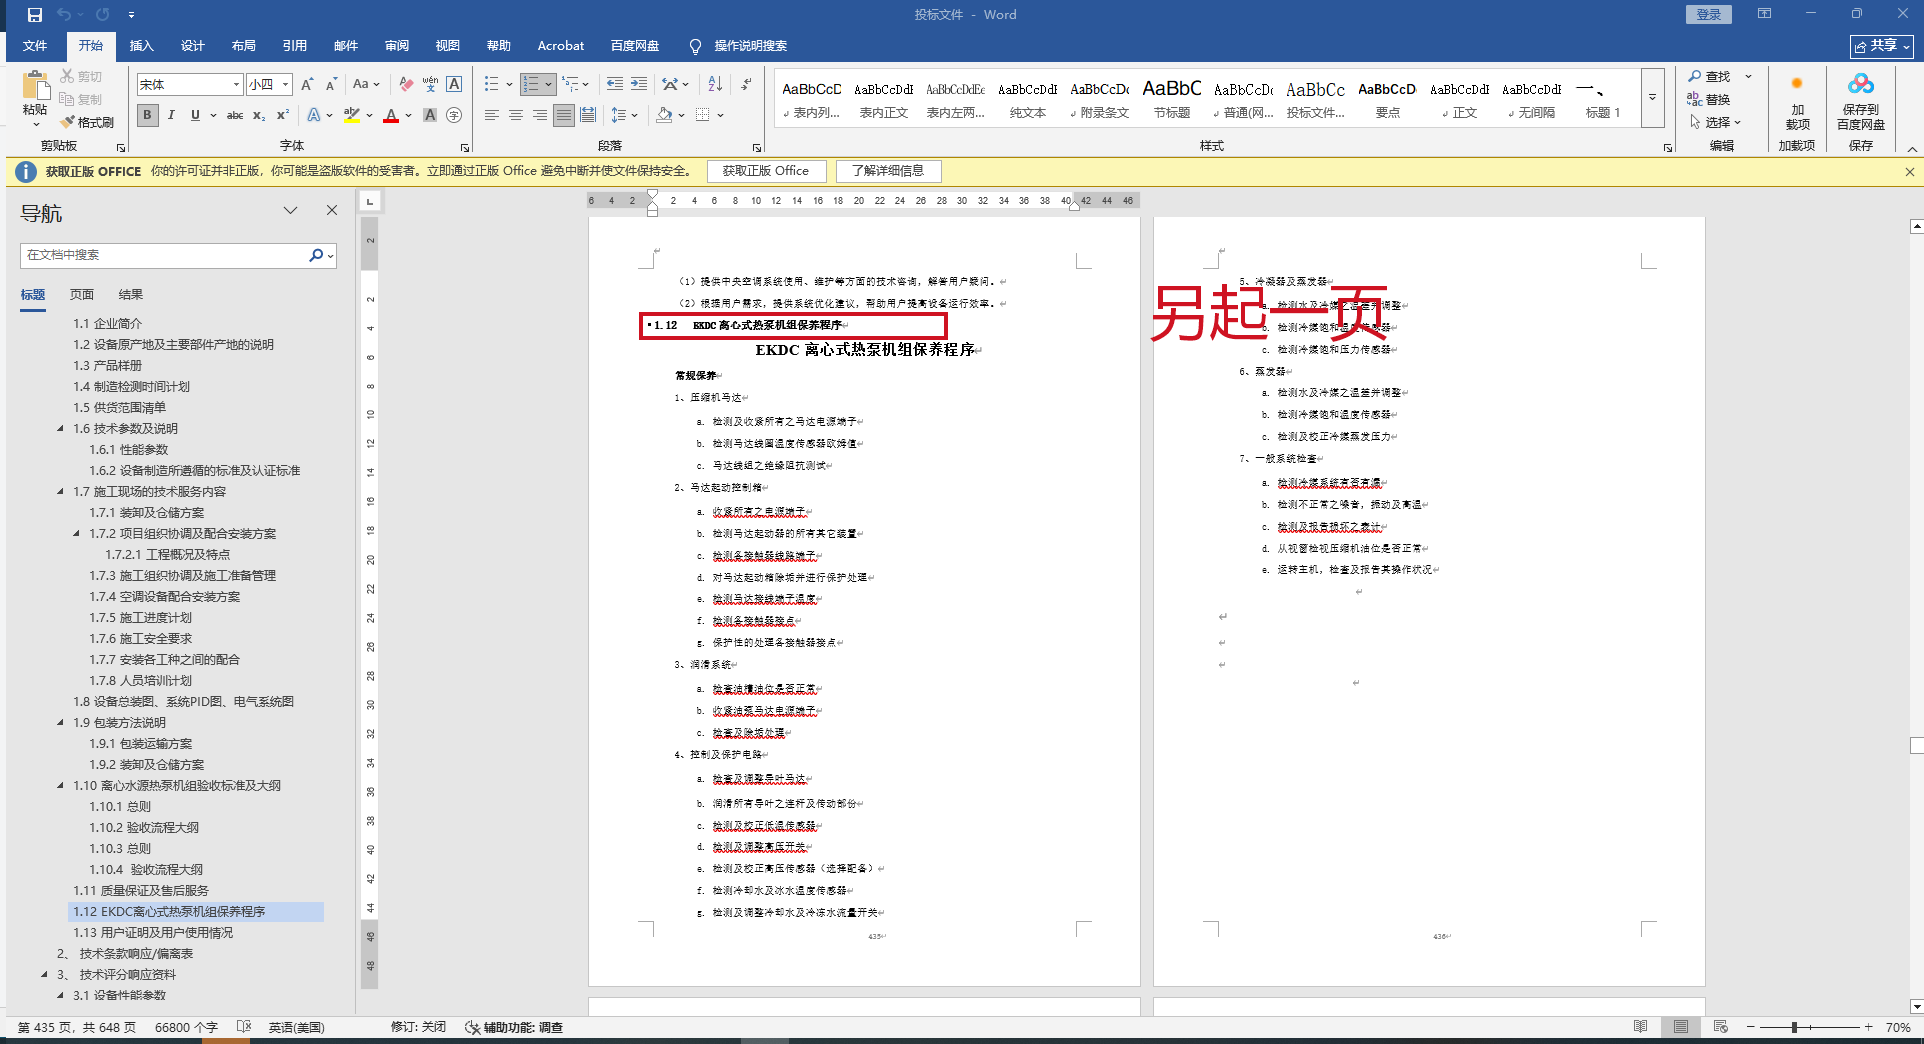
Task: Open the 加载项 add-ins button
Action: [x=1797, y=102]
